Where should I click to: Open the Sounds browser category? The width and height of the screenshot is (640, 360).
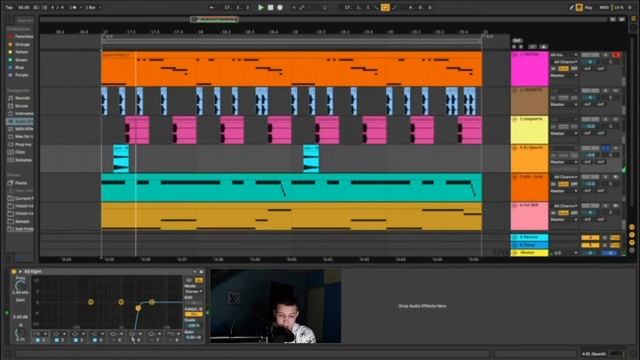20,98
